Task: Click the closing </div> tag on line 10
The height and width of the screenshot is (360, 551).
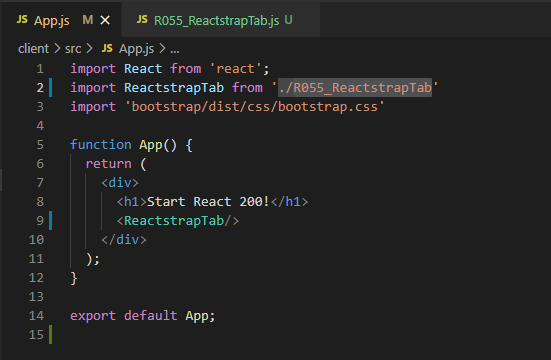Action: (124, 239)
